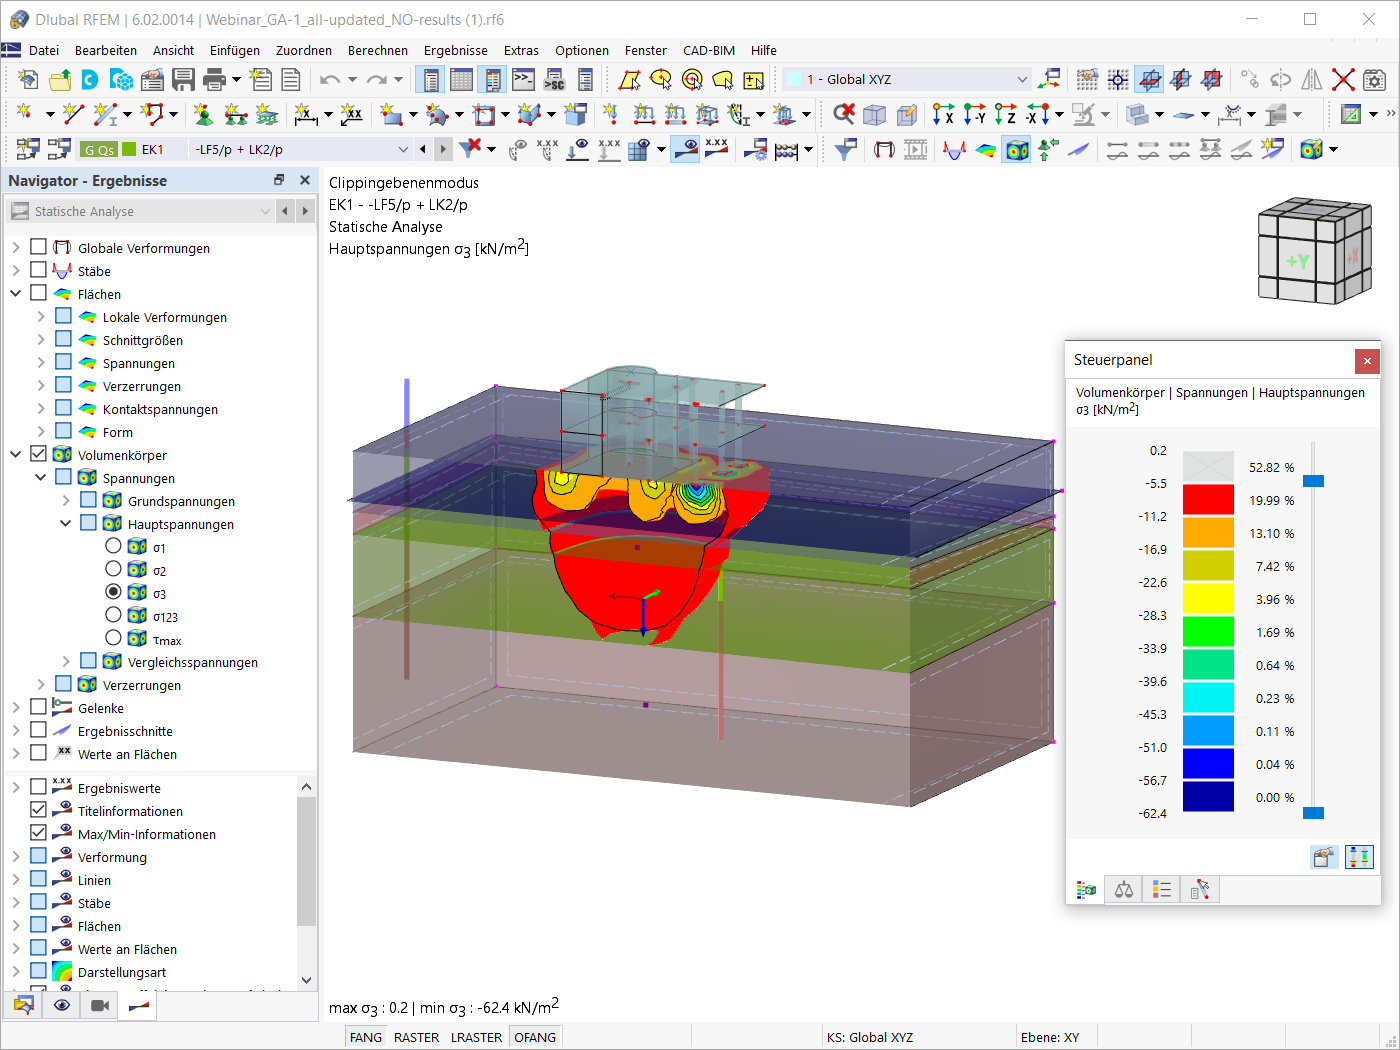Image resolution: width=1400 pixels, height=1050 pixels.
Task: Click the wireframe cube display icon
Action: [x=875, y=115]
